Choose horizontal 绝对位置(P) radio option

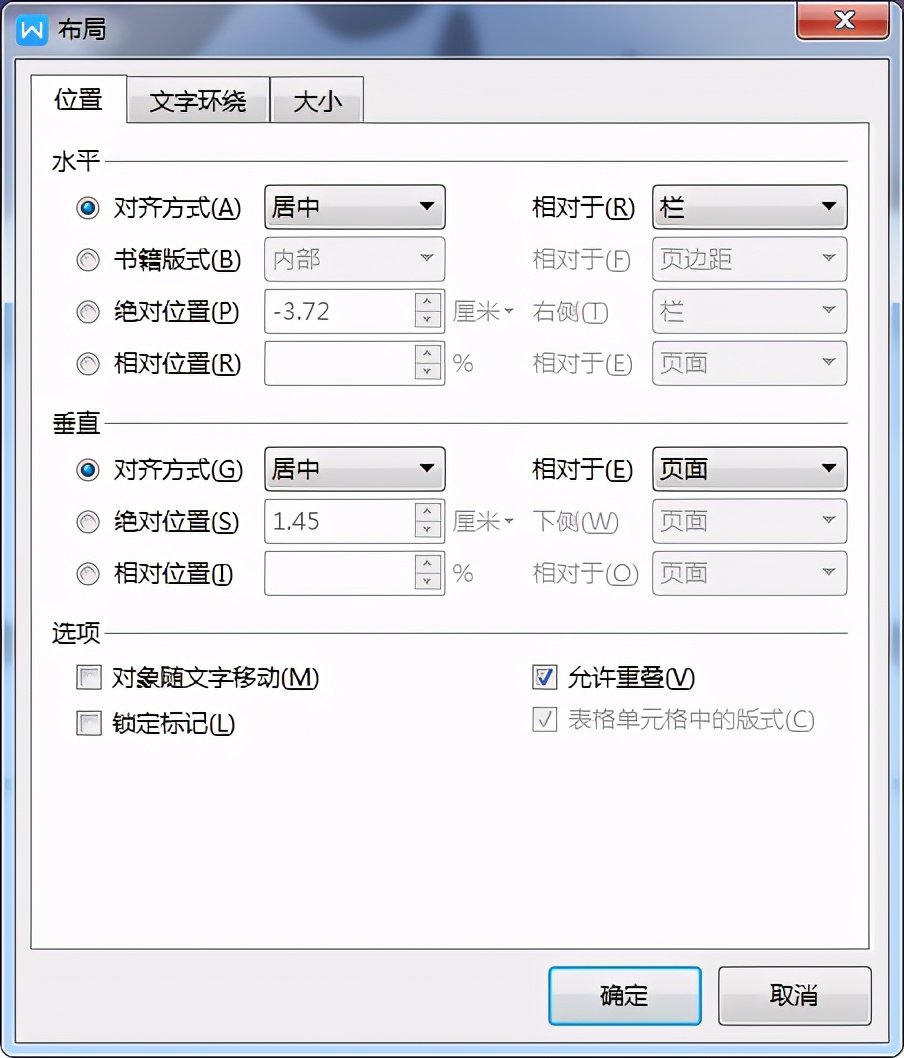click(x=88, y=312)
